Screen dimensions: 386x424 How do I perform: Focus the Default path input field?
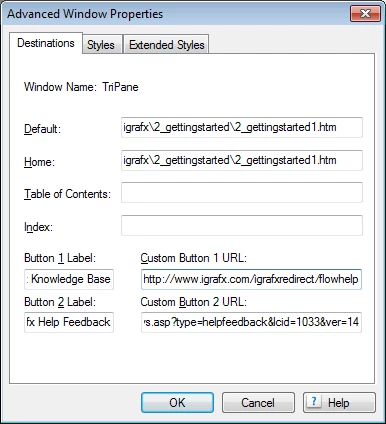coord(242,127)
